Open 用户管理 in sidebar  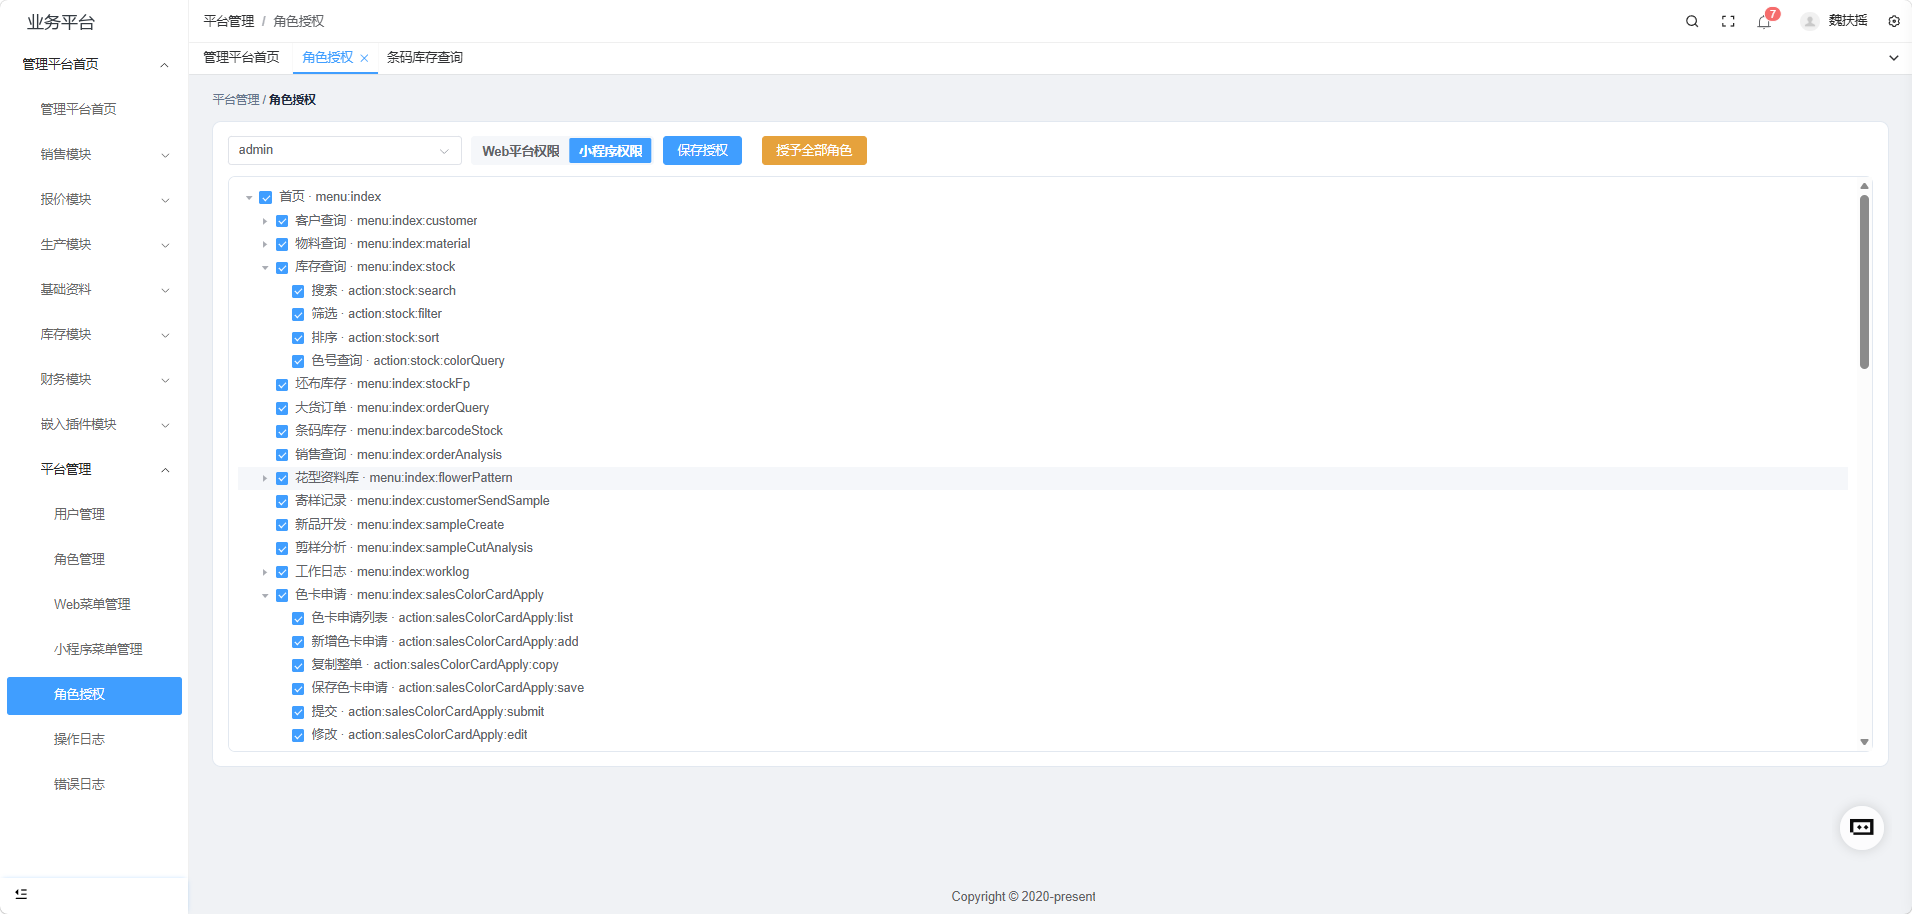(x=94, y=514)
